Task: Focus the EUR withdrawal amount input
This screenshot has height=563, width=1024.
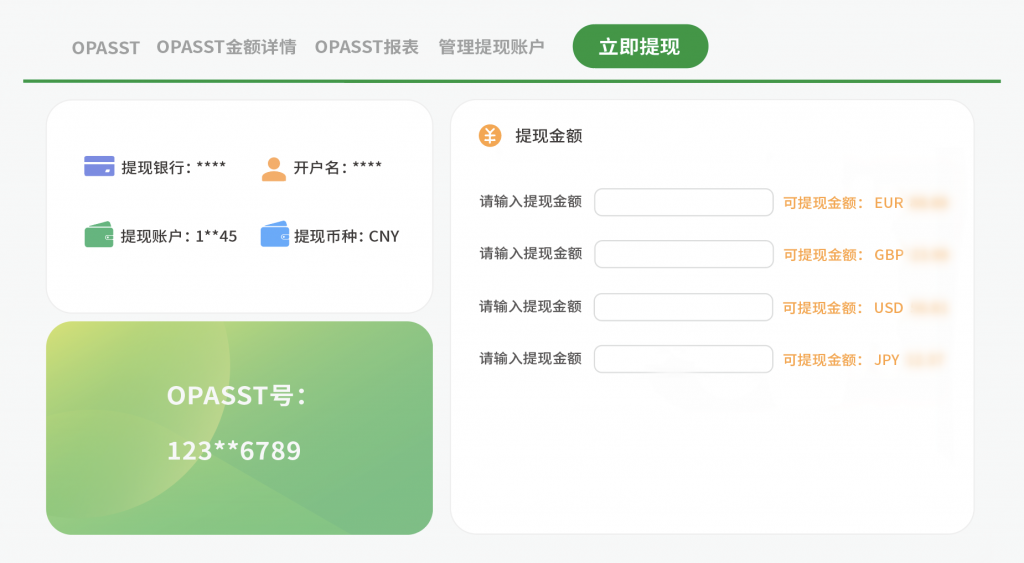Action: (684, 202)
